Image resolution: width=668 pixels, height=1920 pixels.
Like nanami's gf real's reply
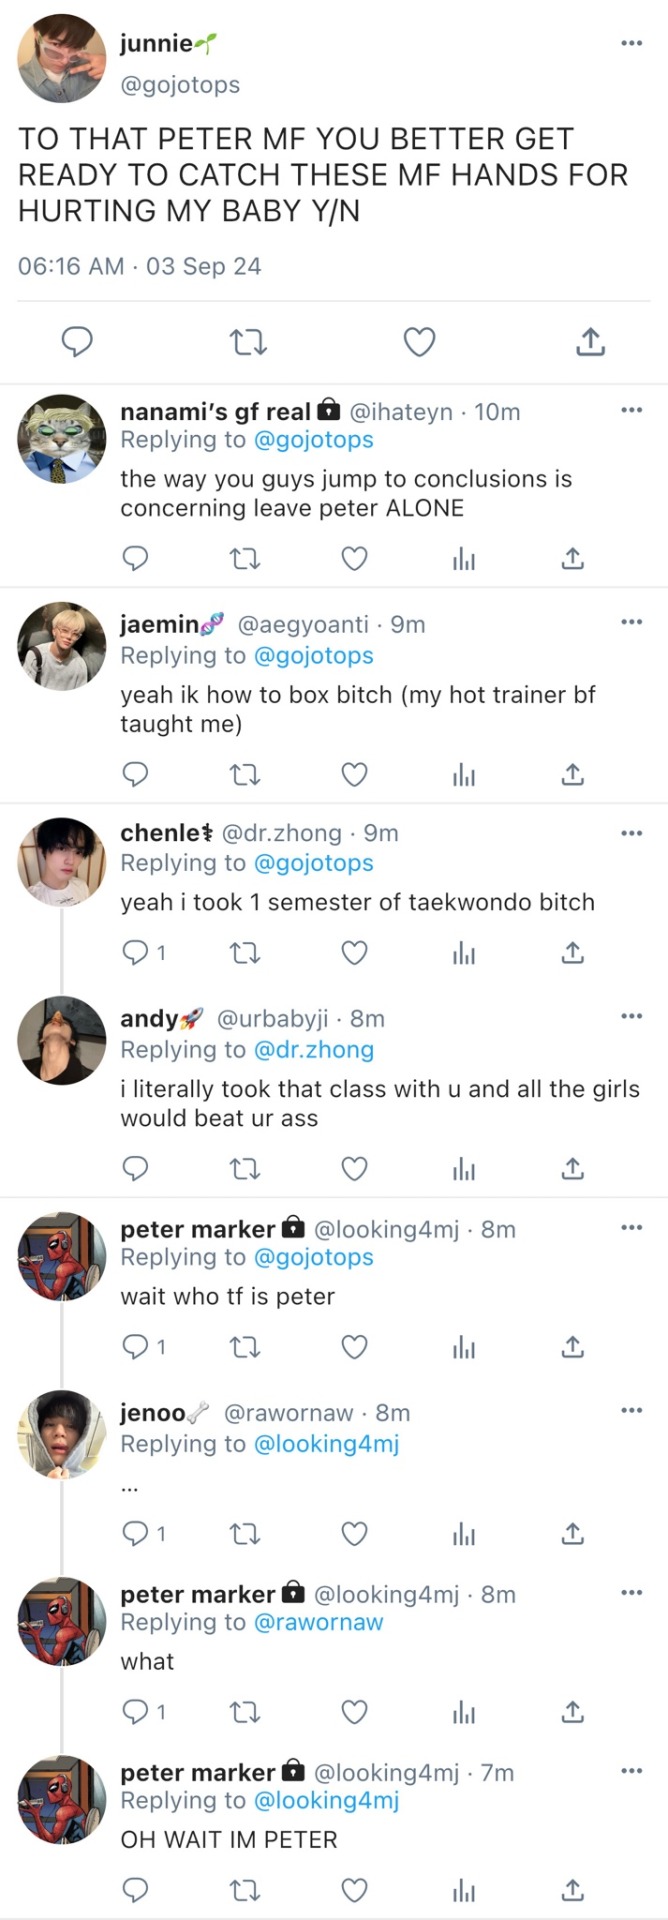[355, 558]
